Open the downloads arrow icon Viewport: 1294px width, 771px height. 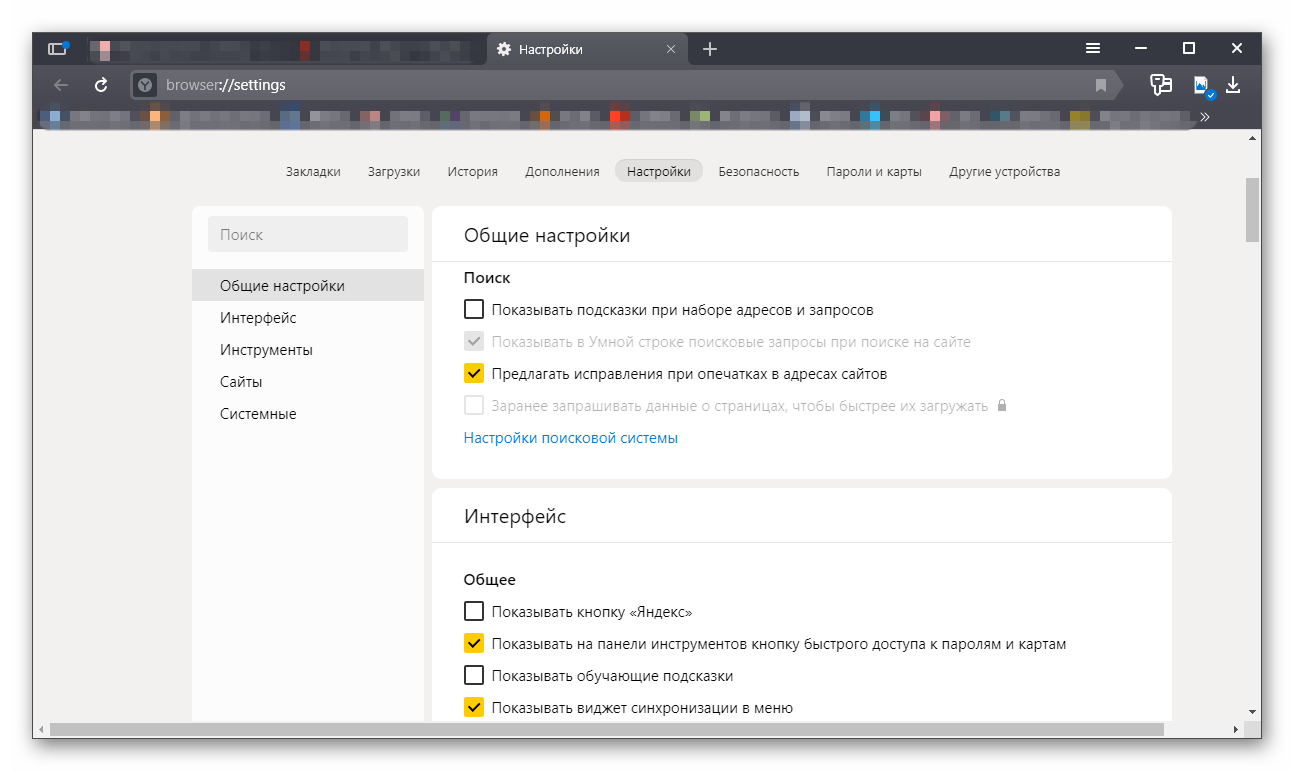pyautogui.click(x=1233, y=85)
